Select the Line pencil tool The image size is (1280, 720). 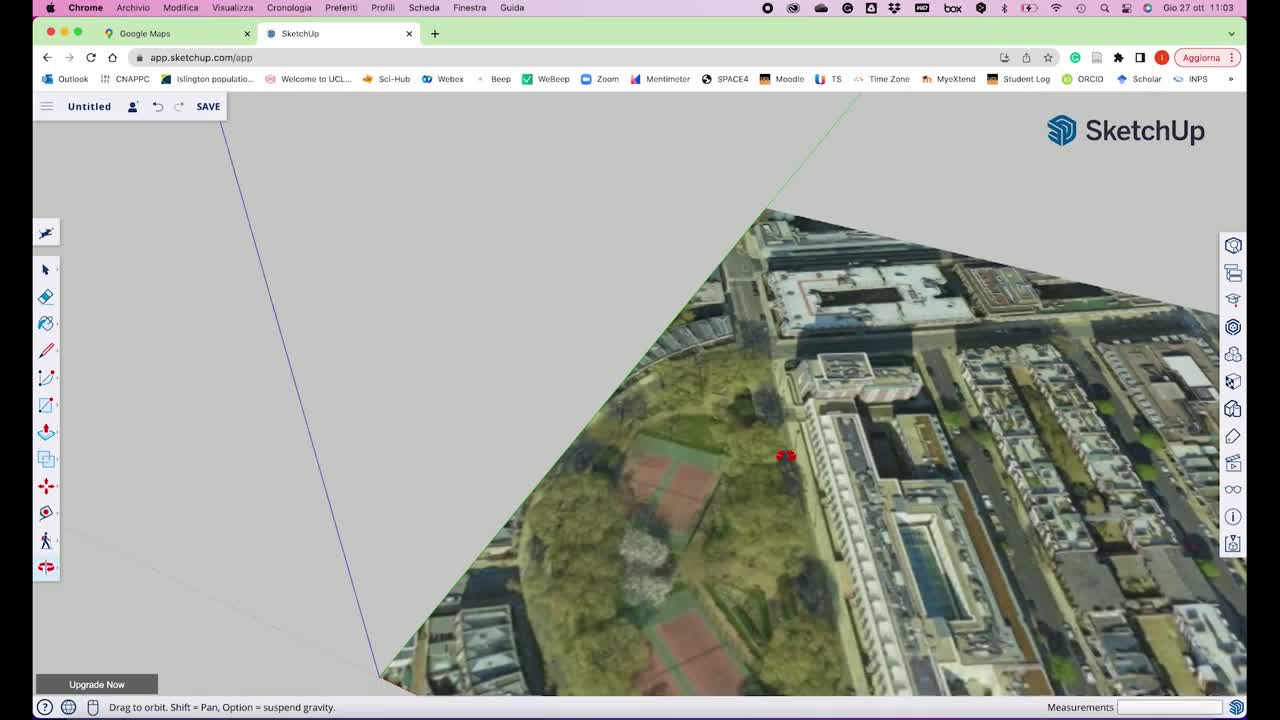point(46,351)
